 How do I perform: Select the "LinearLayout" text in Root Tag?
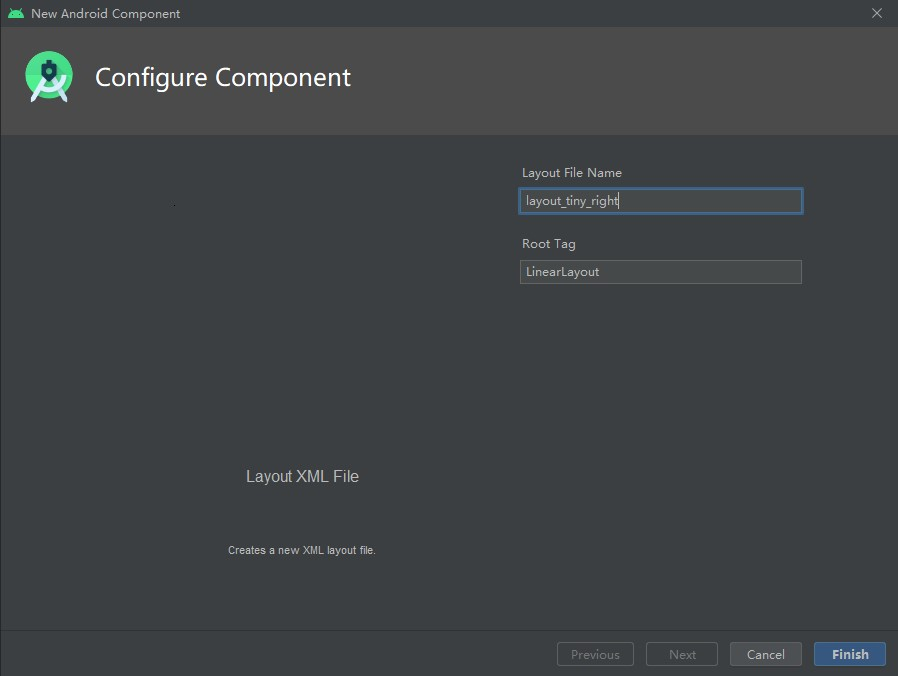562,272
